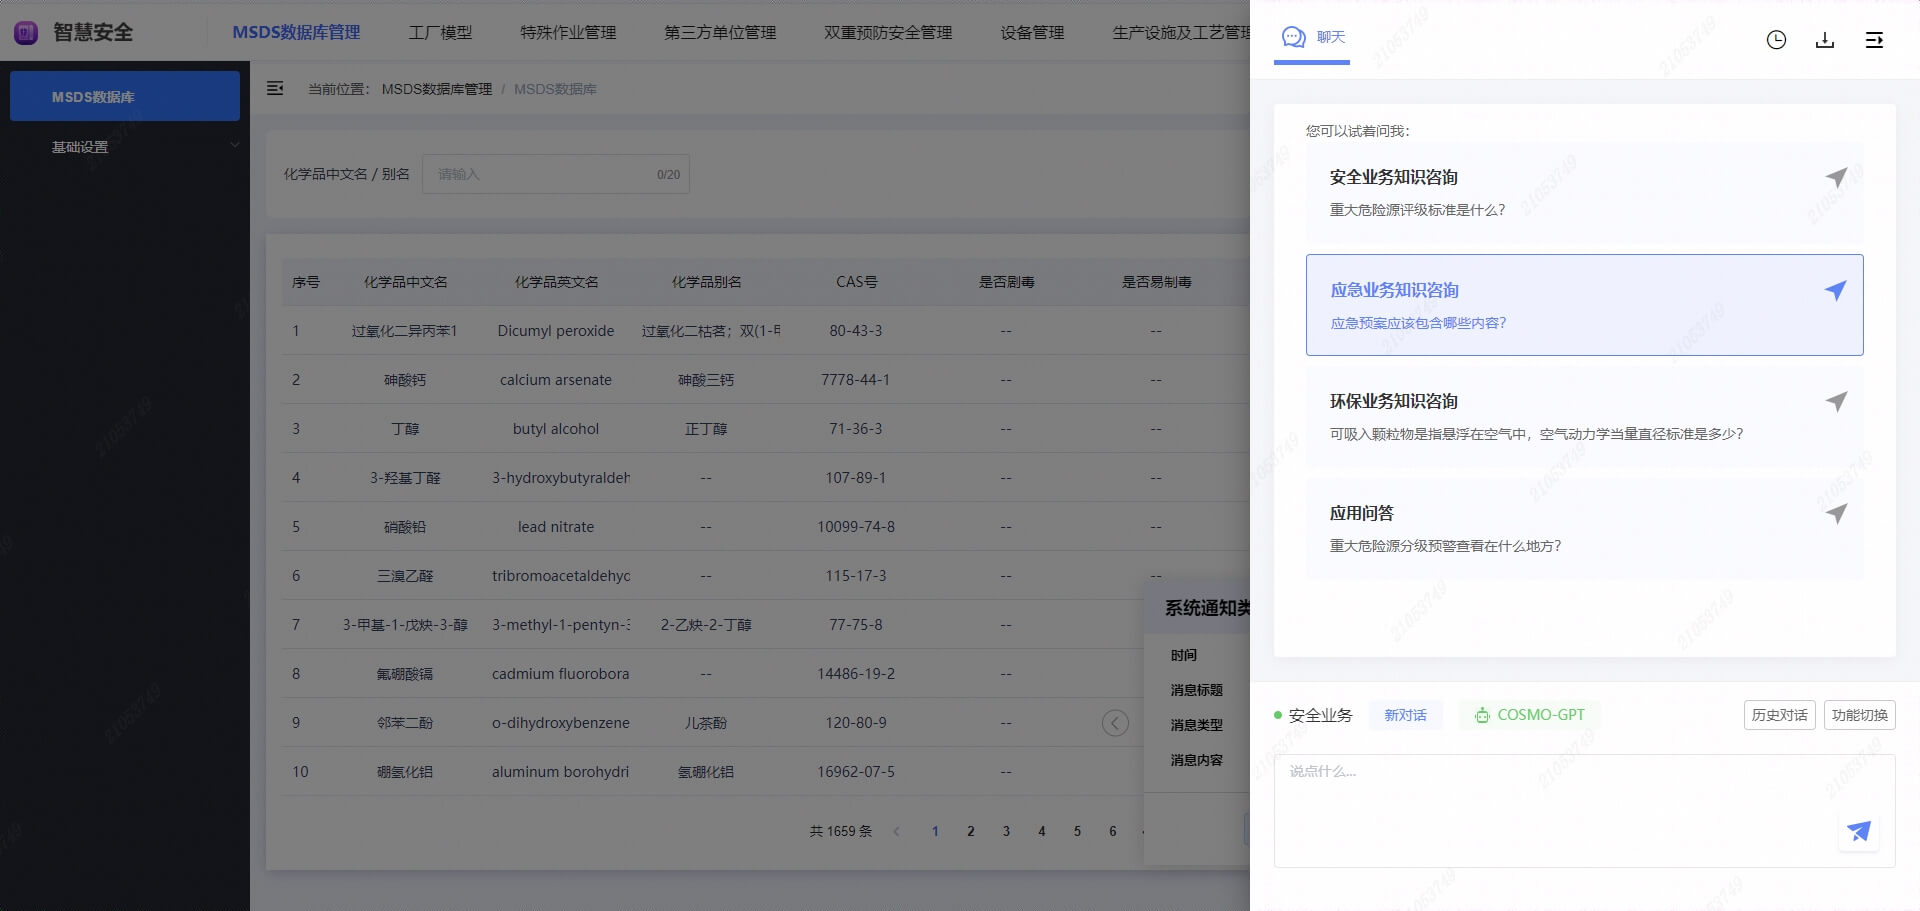
Task: Focus the 化学品中文名 / 别名 search input
Action: pos(555,174)
